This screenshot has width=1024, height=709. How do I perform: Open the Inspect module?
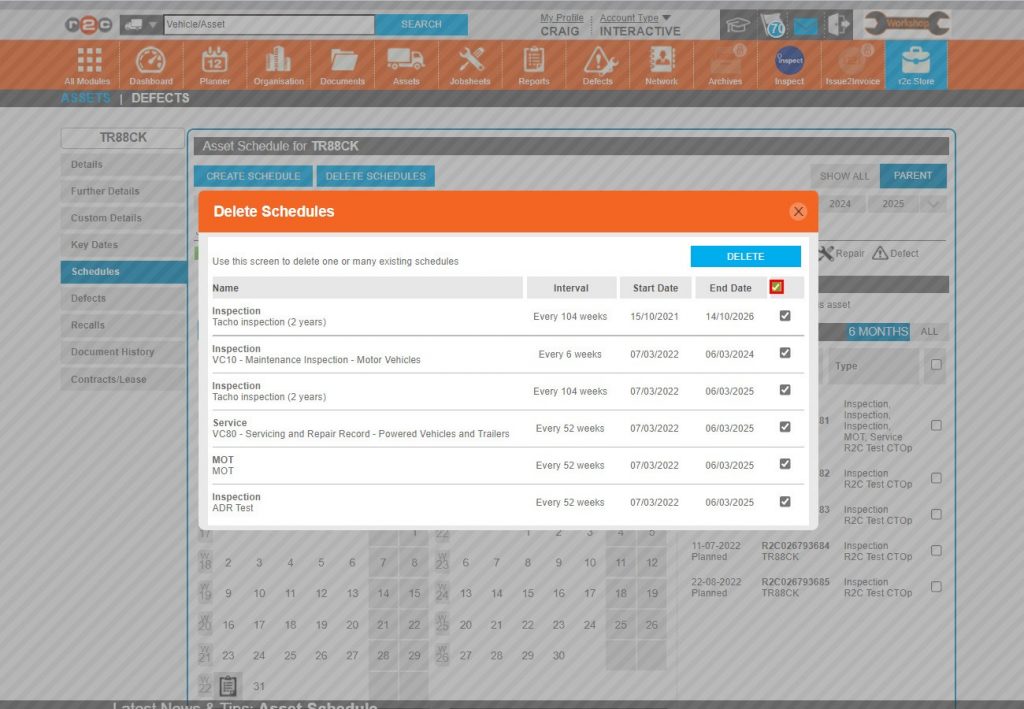(x=789, y=63)
